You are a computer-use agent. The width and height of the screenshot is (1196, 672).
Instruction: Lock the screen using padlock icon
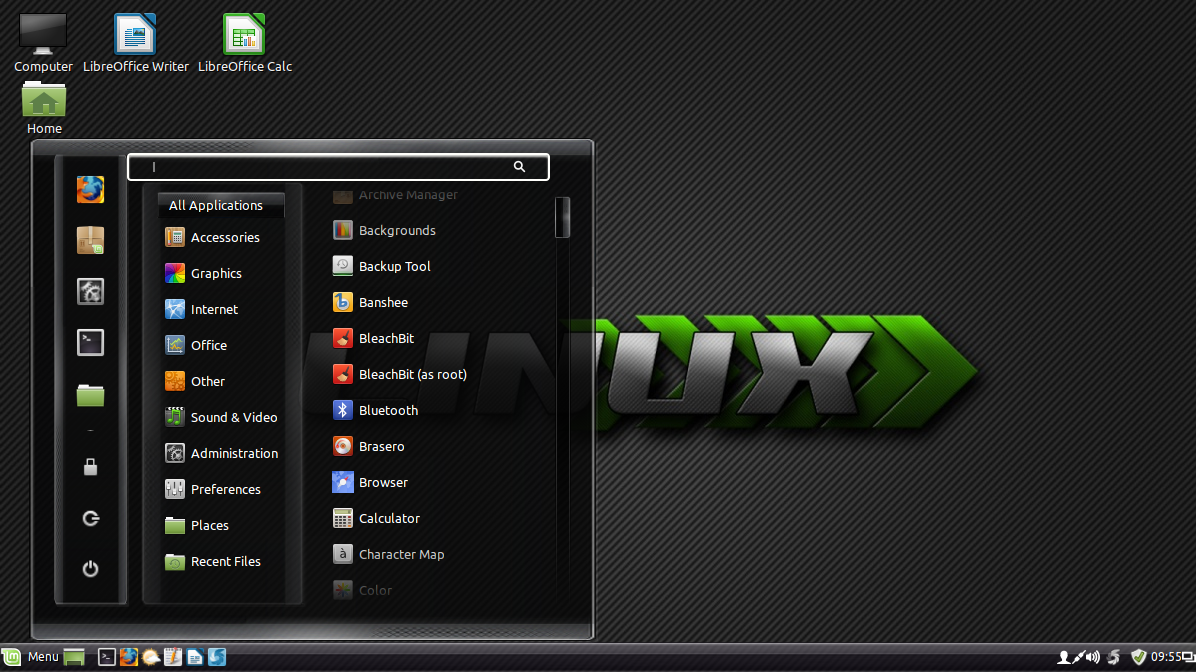(x=90, y=467)
